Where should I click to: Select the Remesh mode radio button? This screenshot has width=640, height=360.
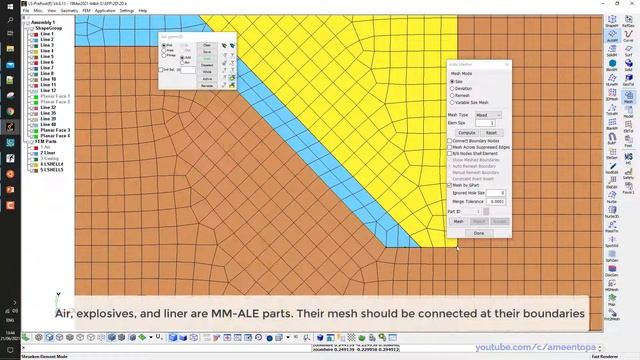click(452, 96)
